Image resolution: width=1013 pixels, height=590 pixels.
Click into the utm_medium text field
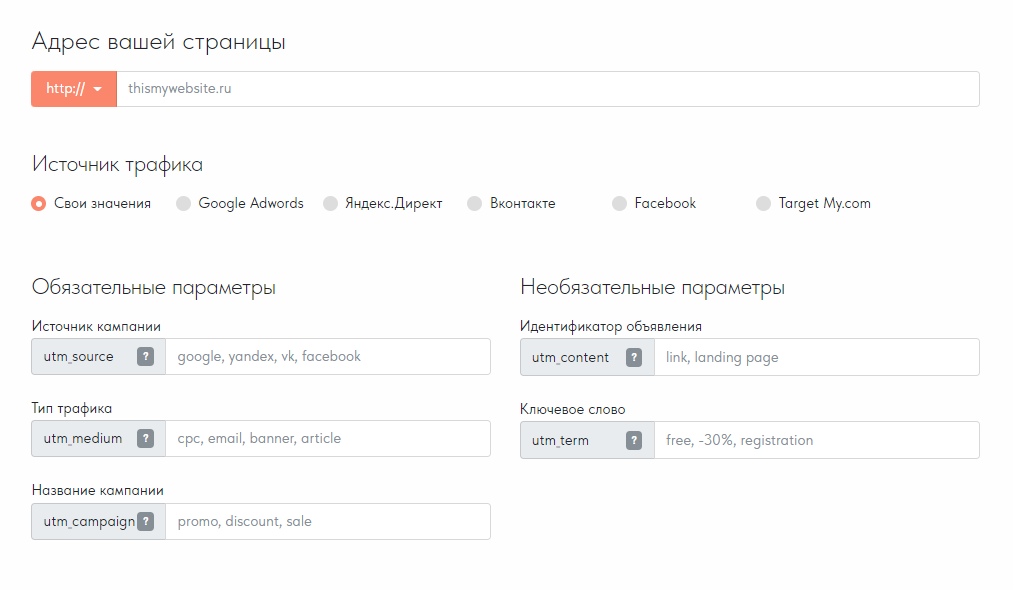point(327,439)
